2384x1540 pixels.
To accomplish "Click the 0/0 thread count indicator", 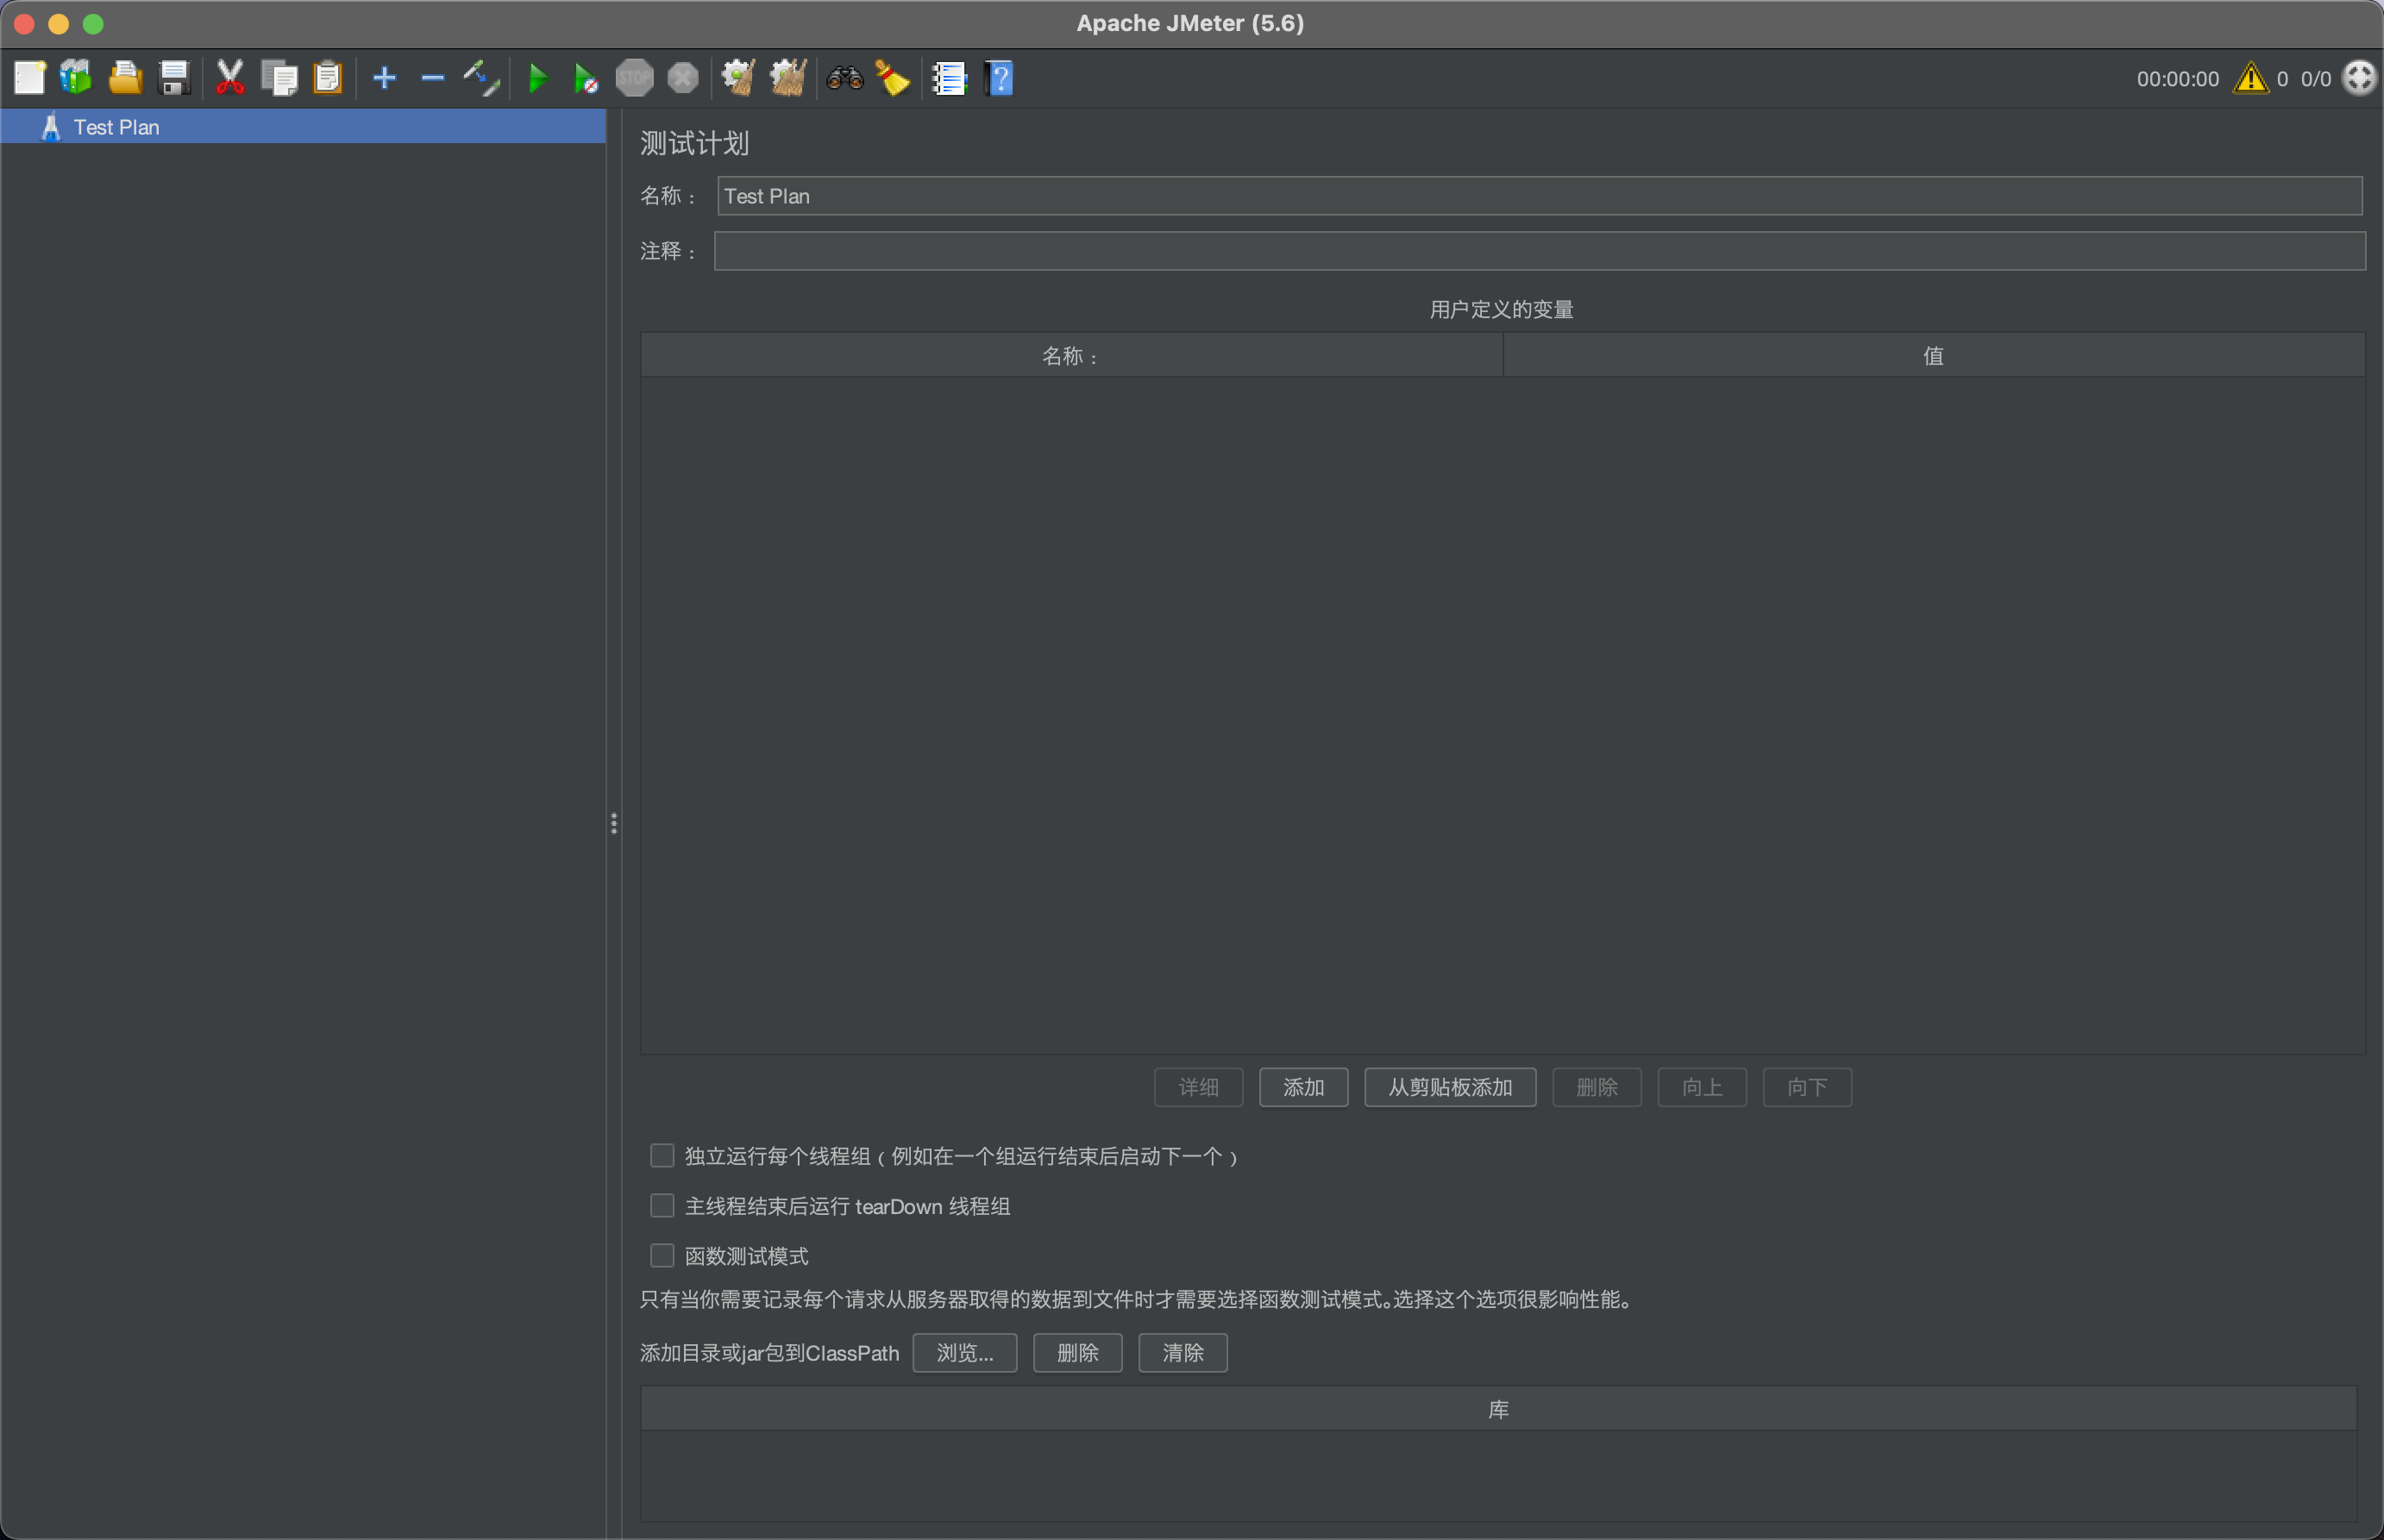I will point(2315,79).
